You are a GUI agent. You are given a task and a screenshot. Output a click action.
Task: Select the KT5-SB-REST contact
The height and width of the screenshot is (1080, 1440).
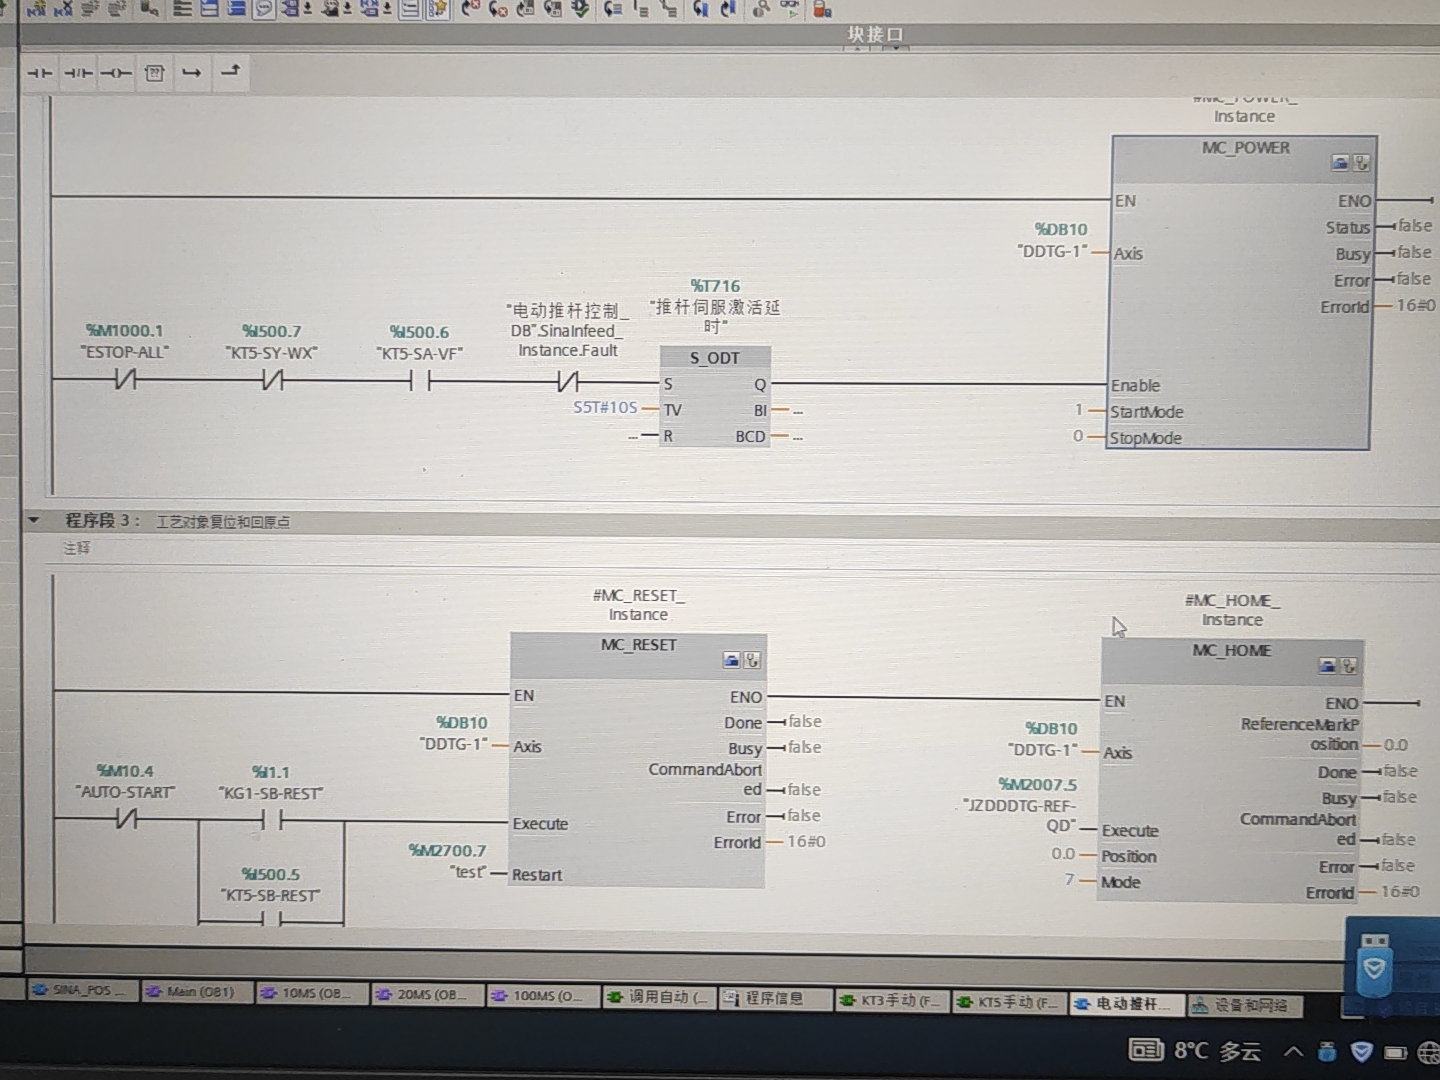(x=271, y=918)
